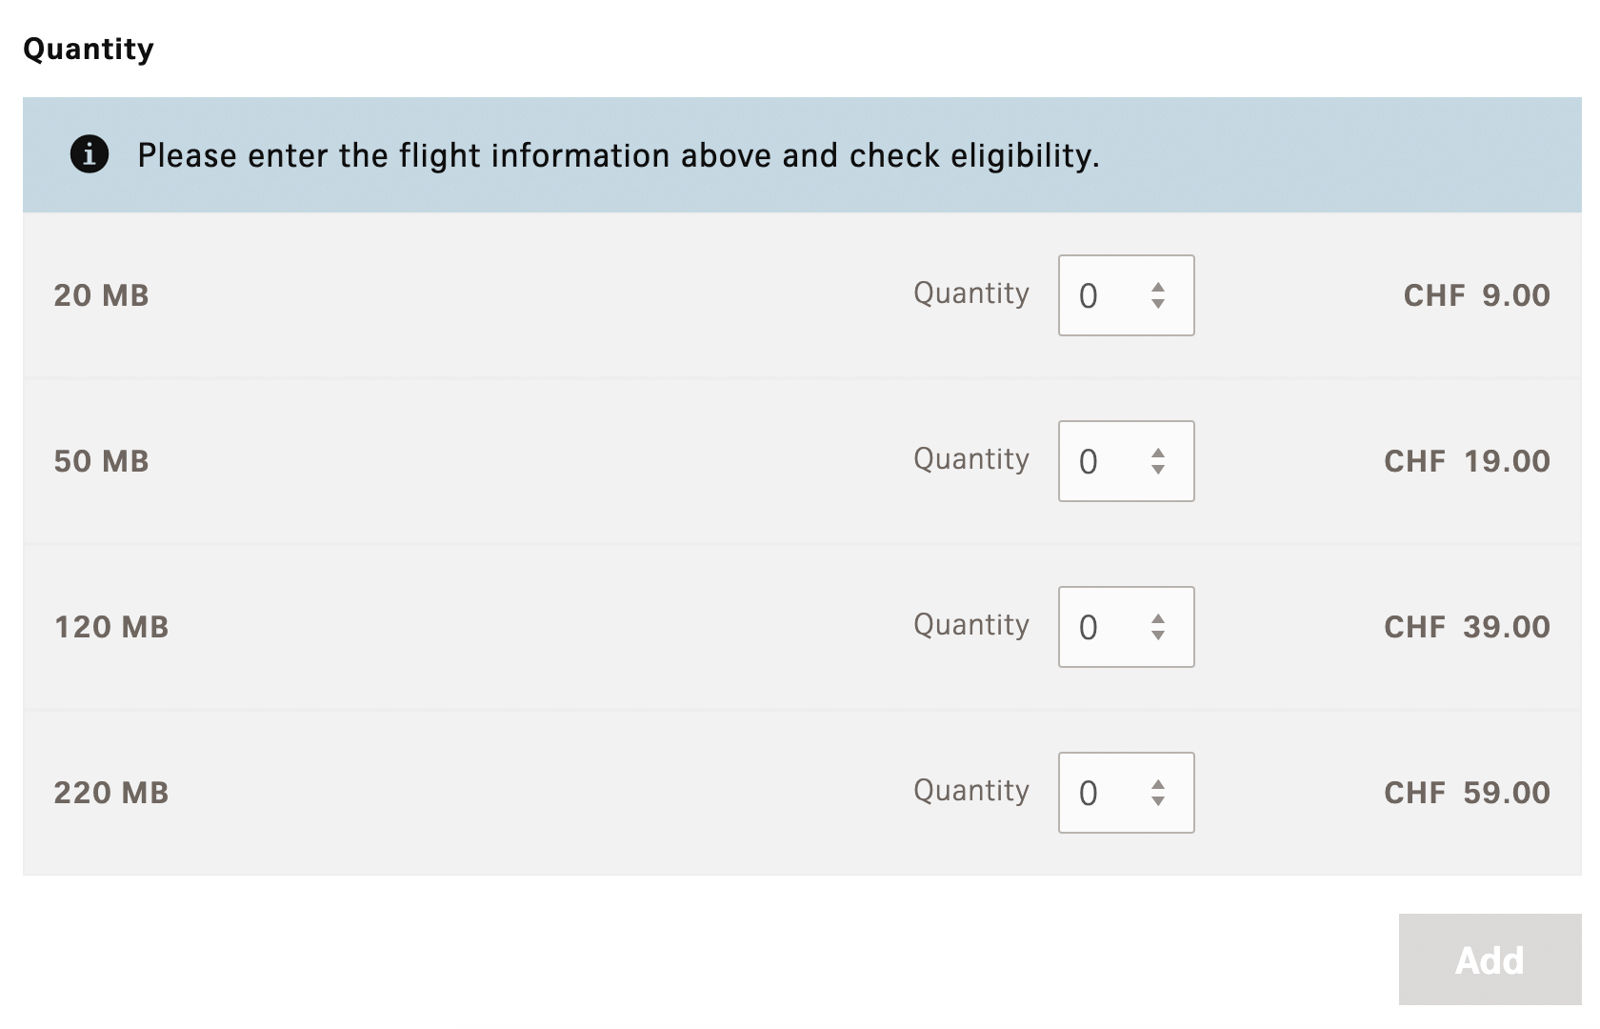The height and width of the screenshot is (1029, 1600).
Task: Click the 220 MB package label
Action: 111,793
